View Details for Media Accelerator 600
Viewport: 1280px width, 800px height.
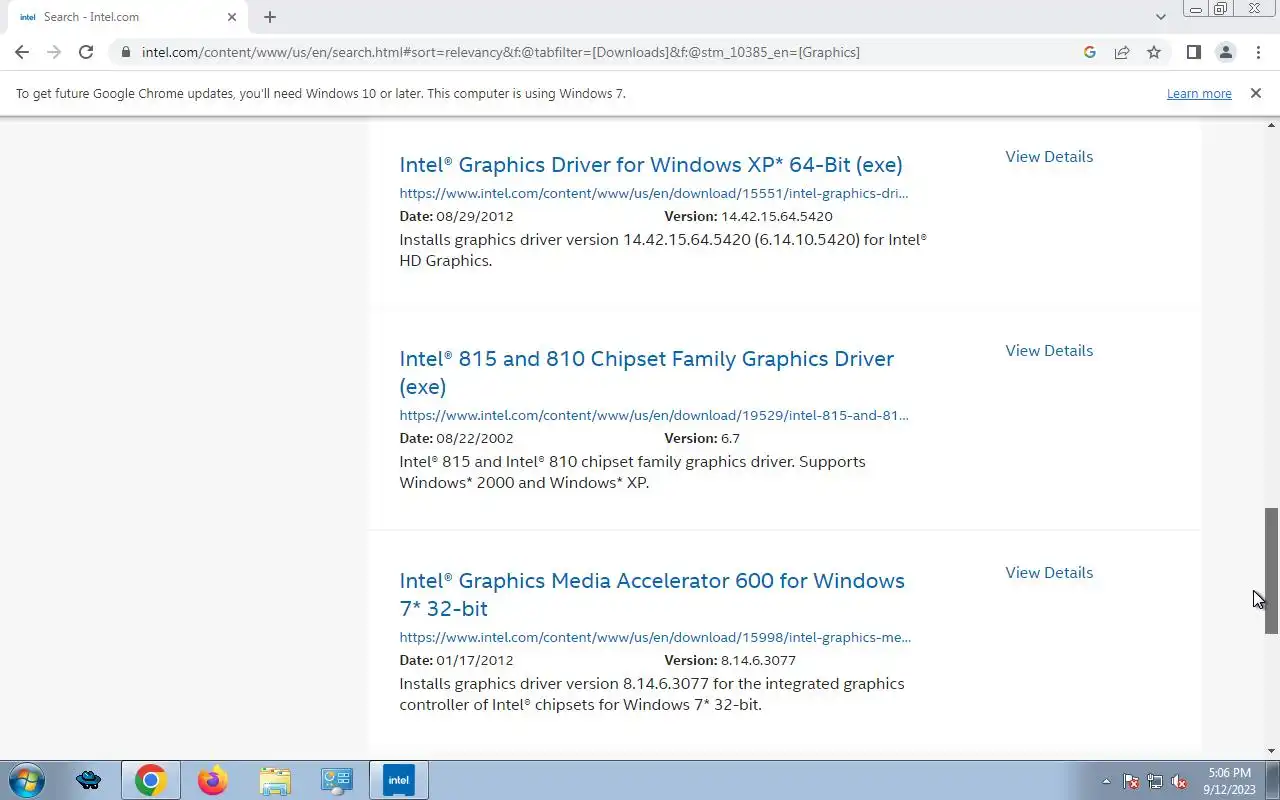(1049, 572)
